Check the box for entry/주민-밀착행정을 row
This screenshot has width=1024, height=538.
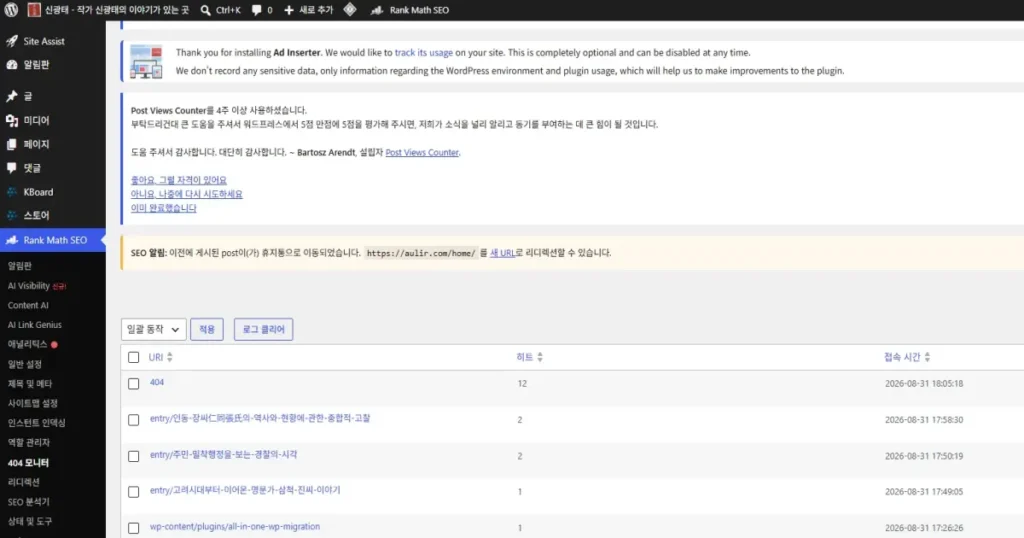click(x=133, y=456)
